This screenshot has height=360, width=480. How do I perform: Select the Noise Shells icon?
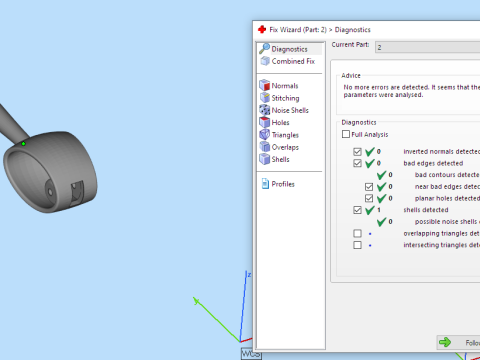[265, 110]
